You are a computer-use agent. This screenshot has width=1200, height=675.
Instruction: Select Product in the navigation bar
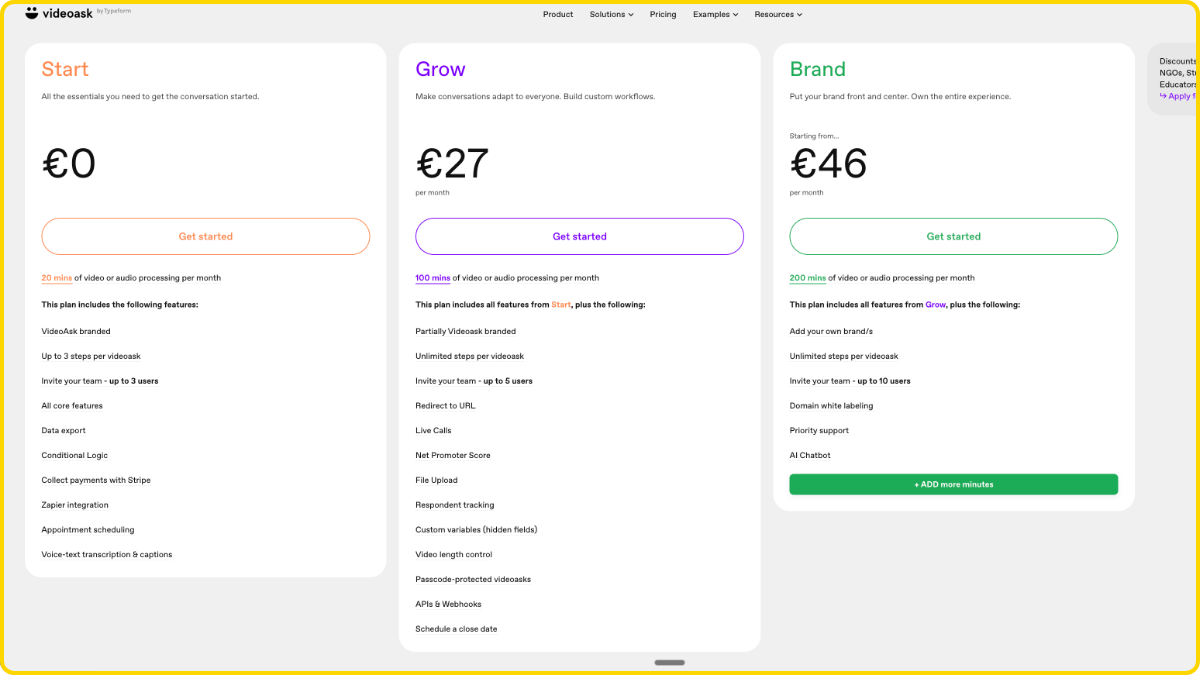click(557, 14)
